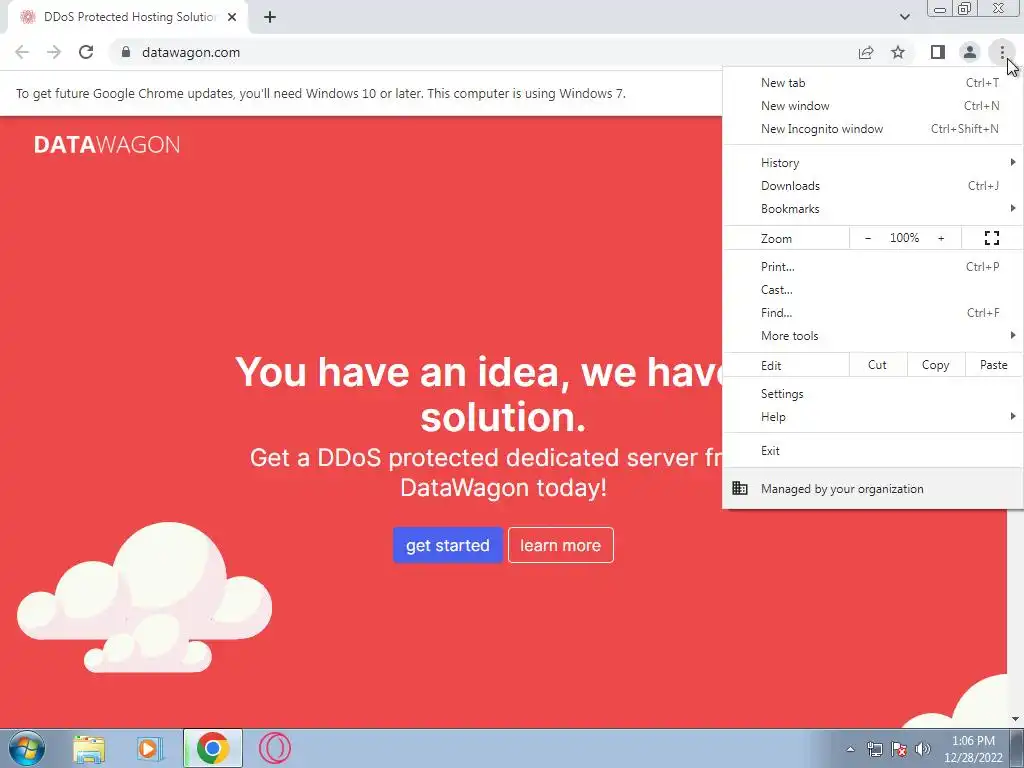Launch Windows Media Player from taskbar

150,748
